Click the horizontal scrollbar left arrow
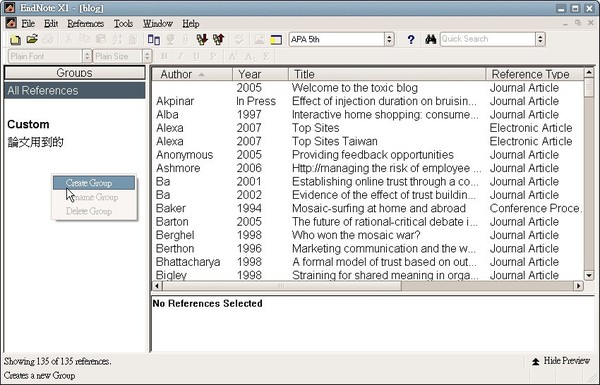The height and width of the screenshot is (385, 600). pos(157,285)
